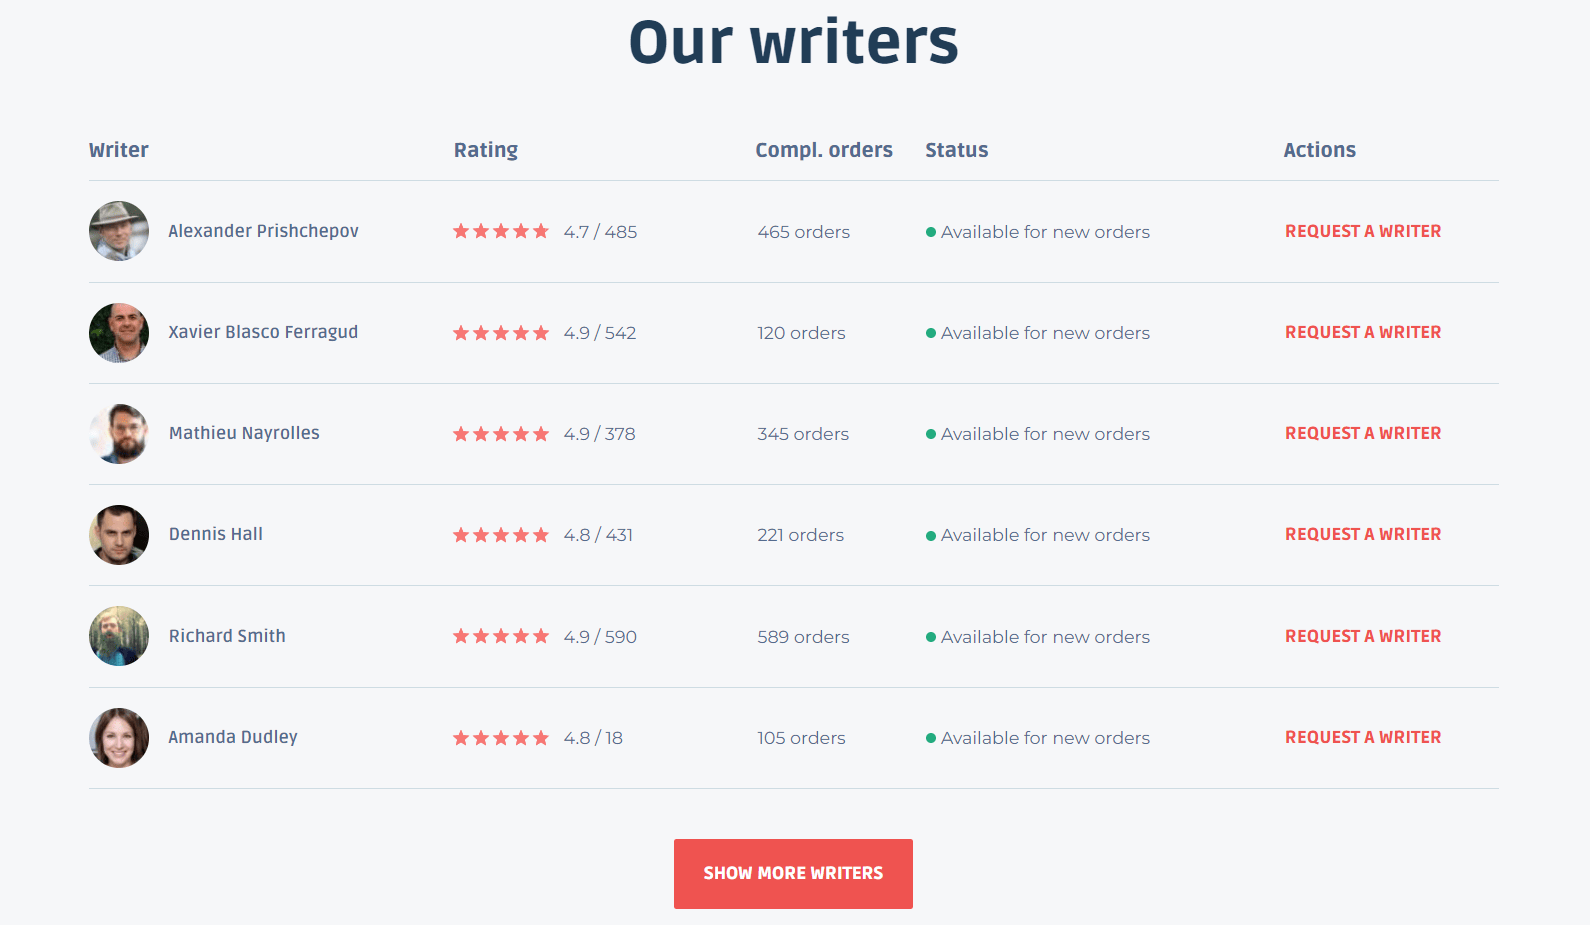Screen dimensions: 1590x925
Task: Click Alexander Prishchepov's avatar photo
Action: [x=119, y=231]
